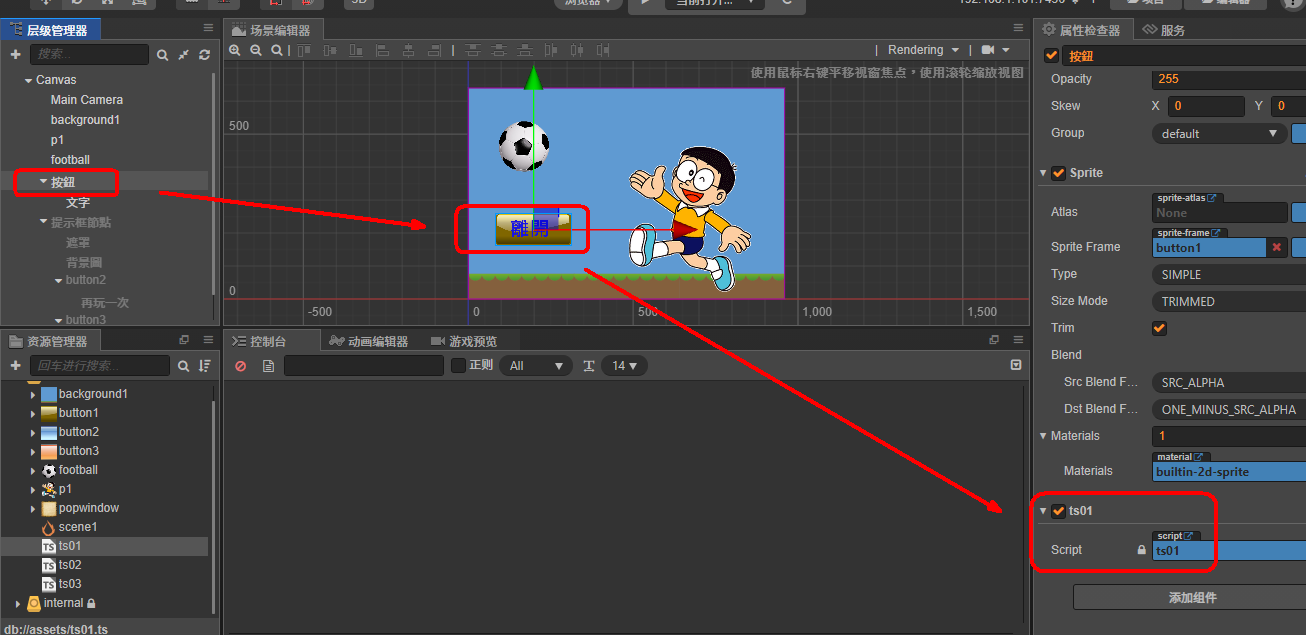1306x635 pixels.
Task: Uncheck the Trim checkbox
Action: (x=1160, y=328)
